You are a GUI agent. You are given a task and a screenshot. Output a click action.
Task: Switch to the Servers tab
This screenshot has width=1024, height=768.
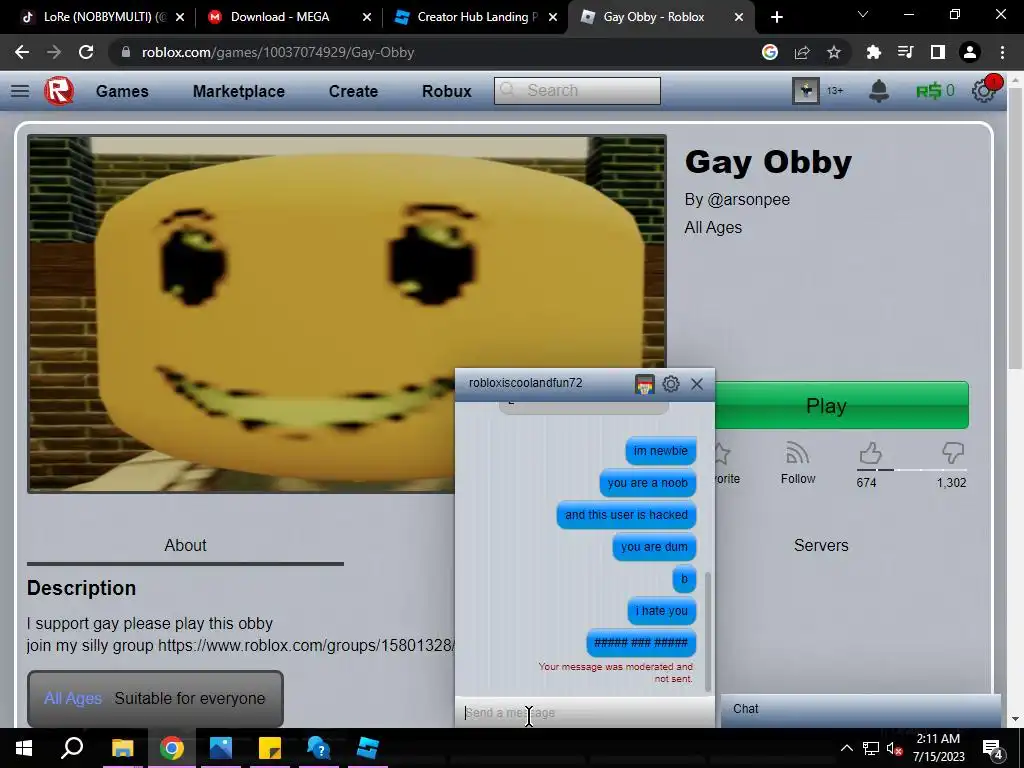click(821, 545)
